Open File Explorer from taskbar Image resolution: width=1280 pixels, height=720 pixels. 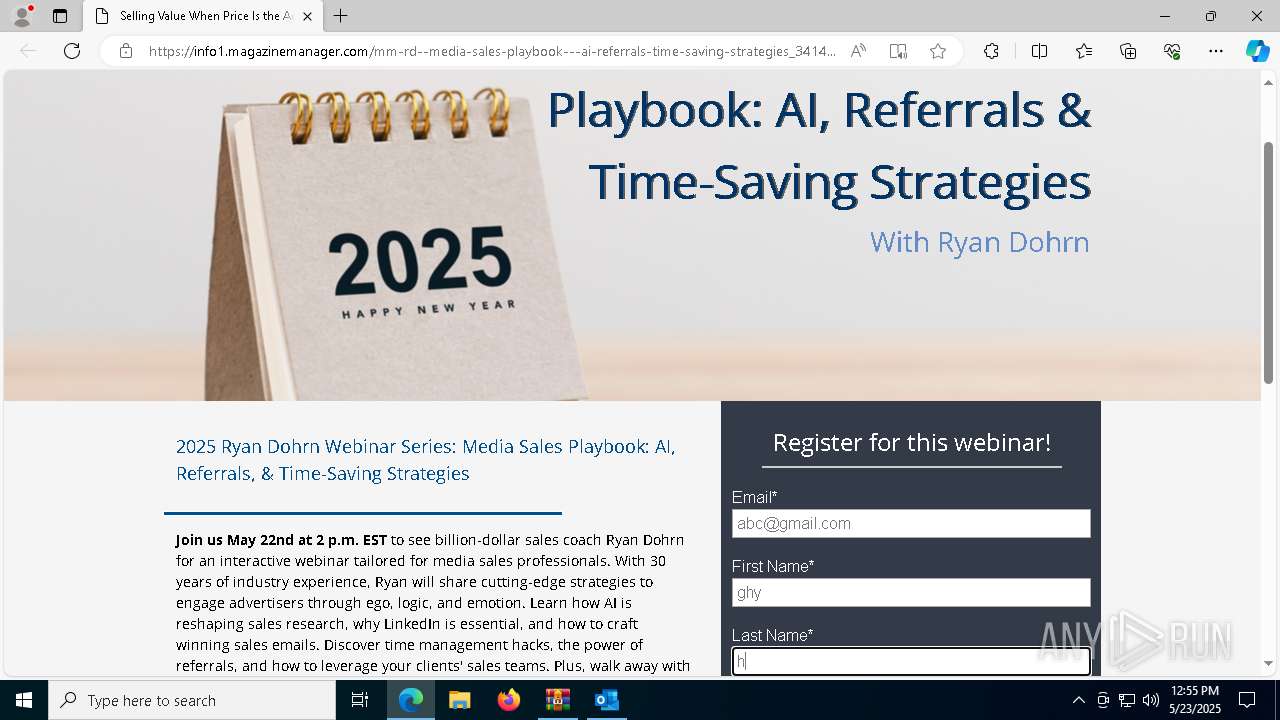tap(459, 700)
